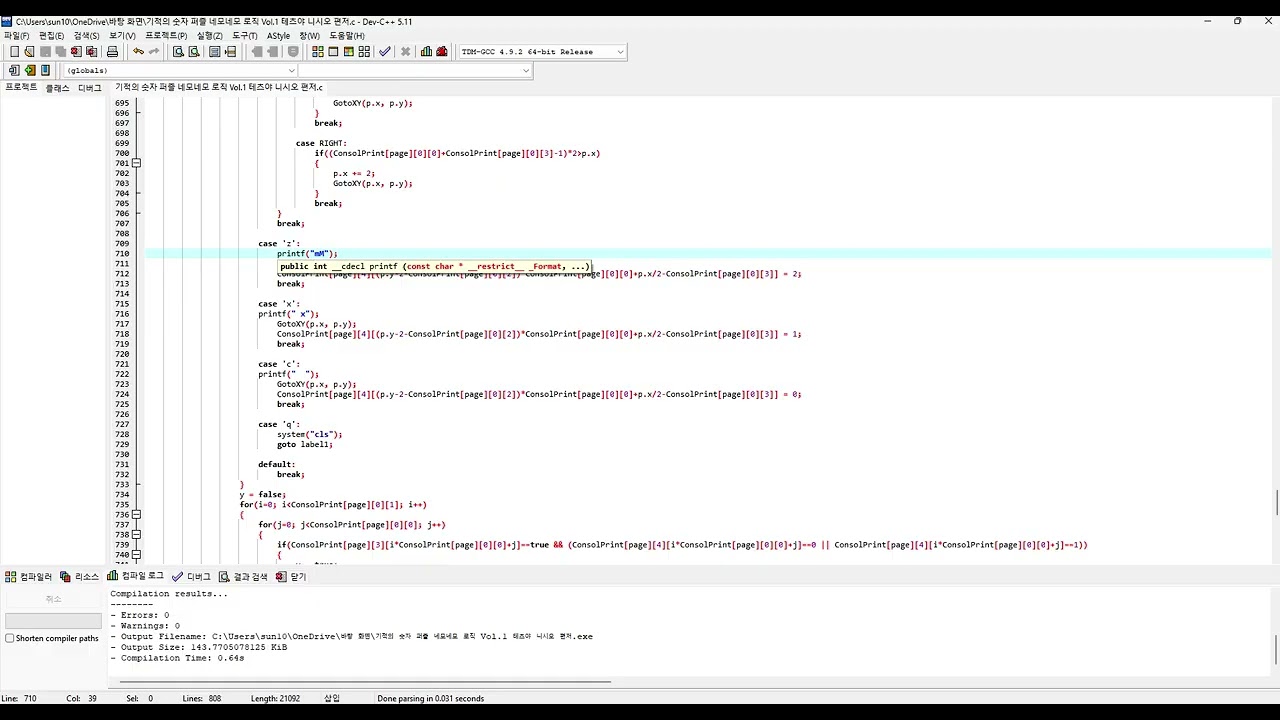Click the Rebuild All toolbar icon

tap(364, 52)
